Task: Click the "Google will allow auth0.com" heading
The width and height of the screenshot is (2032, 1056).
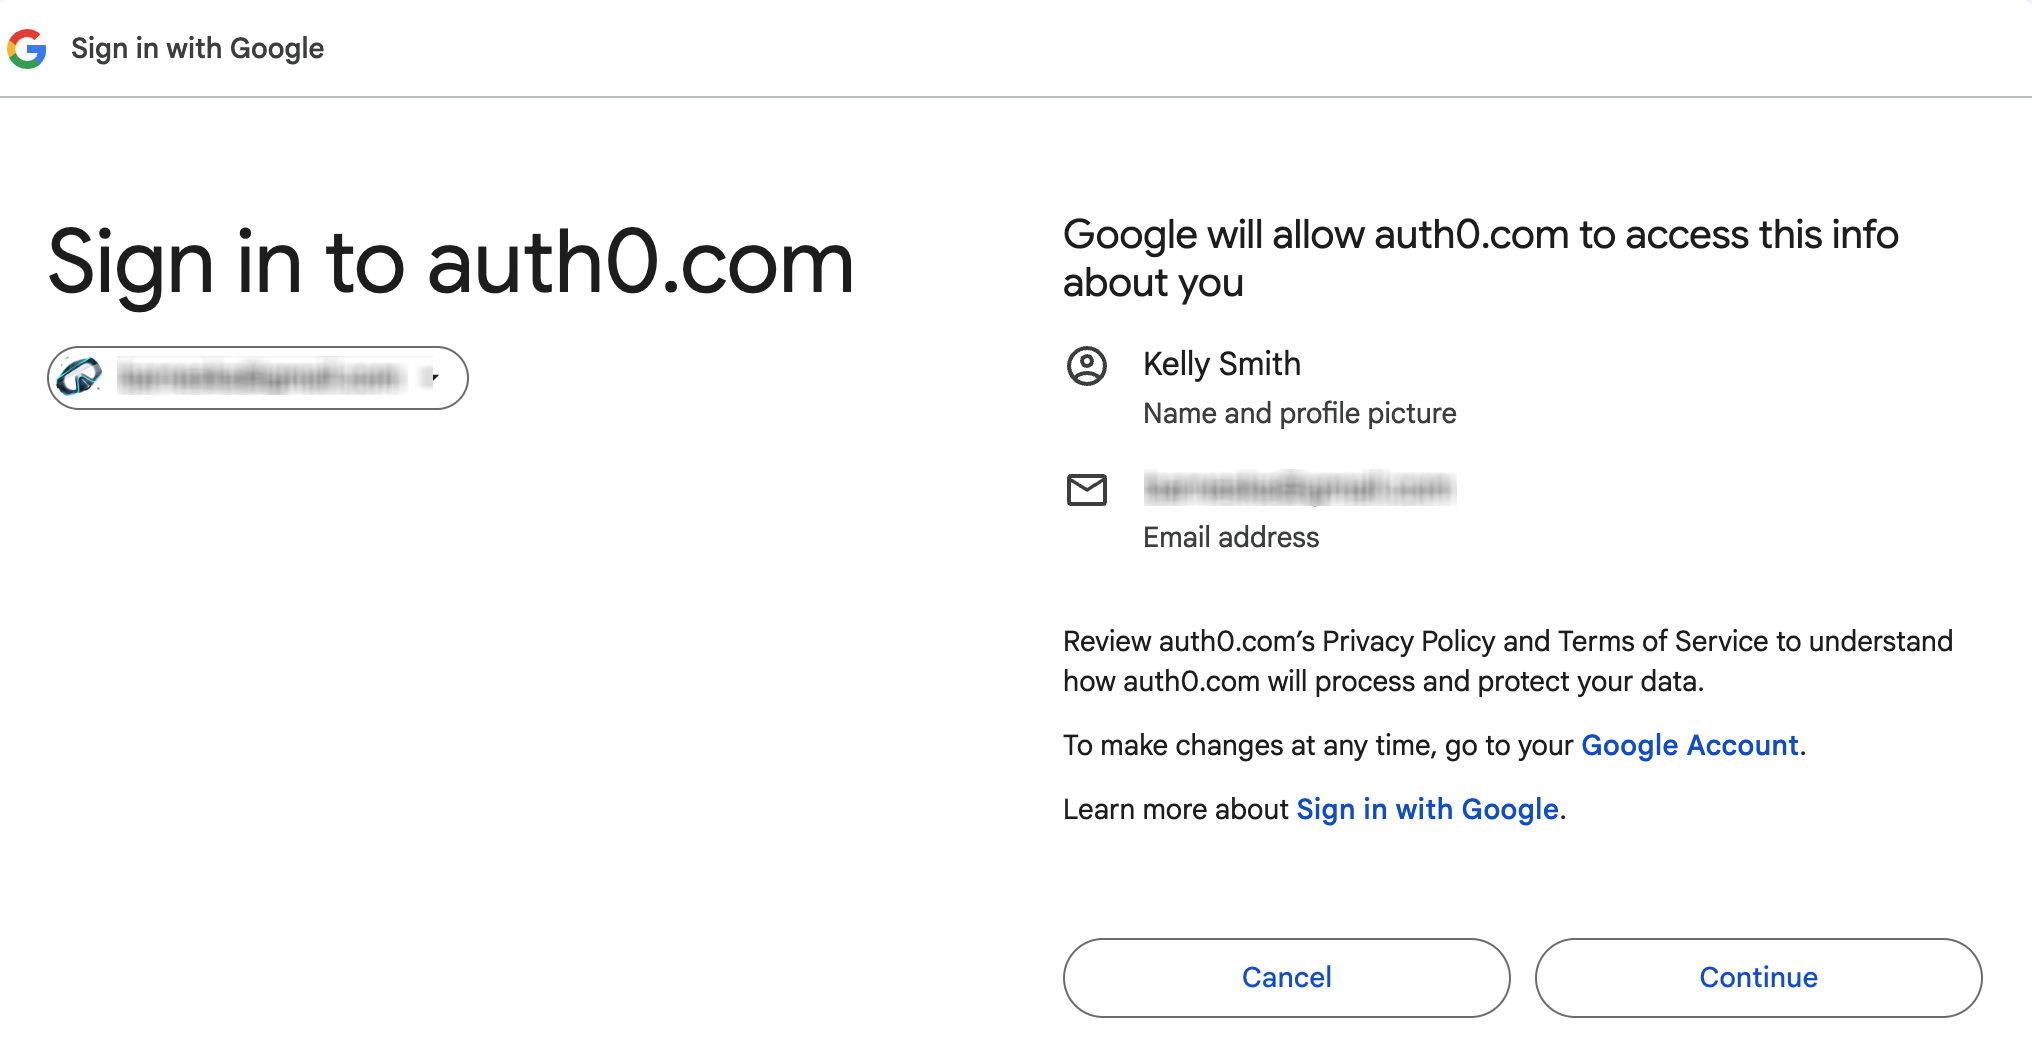Action: click(x=1480, y=258)
